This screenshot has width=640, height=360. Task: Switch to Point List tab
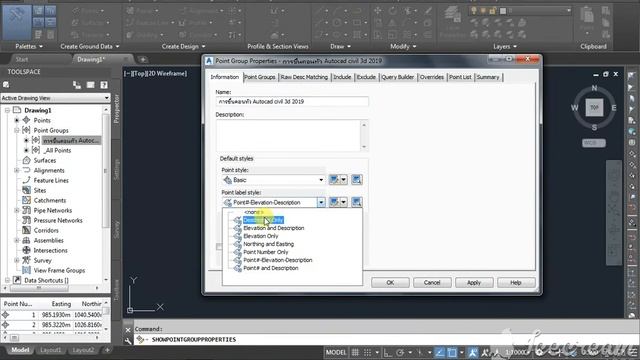(460, 77)
